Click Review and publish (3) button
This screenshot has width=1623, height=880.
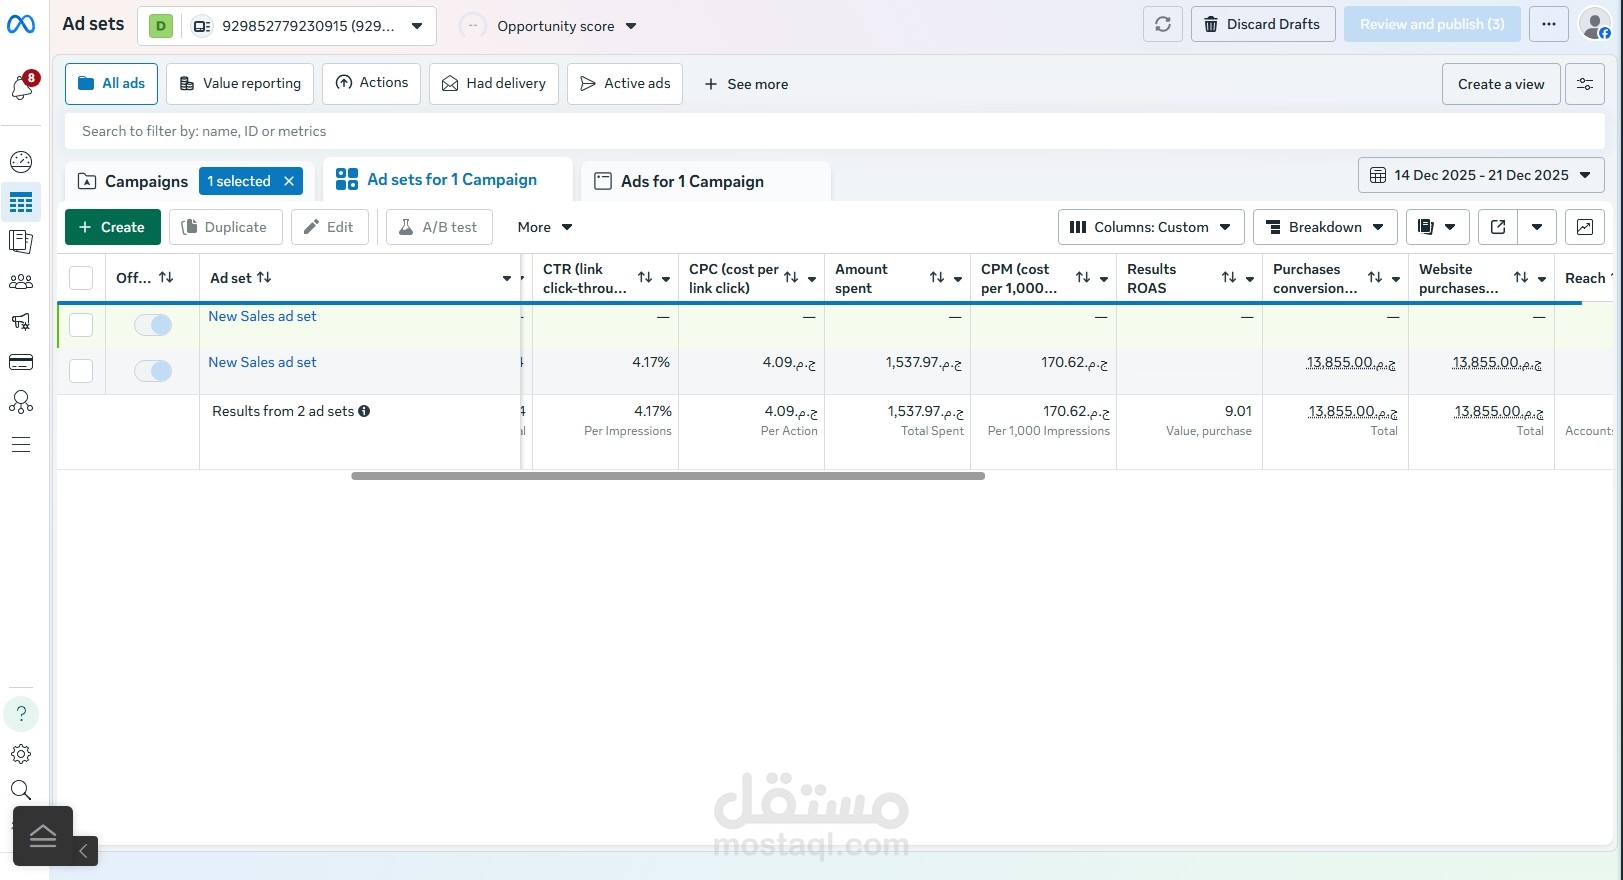pyautogui.click(x=1432, y=24)
